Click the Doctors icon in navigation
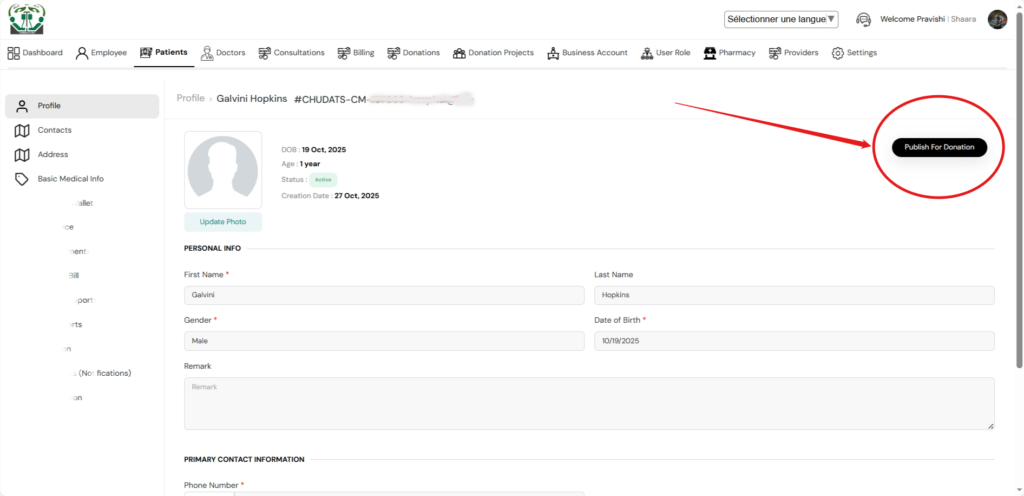The image size is (1024, 496). tap(207, 53)
